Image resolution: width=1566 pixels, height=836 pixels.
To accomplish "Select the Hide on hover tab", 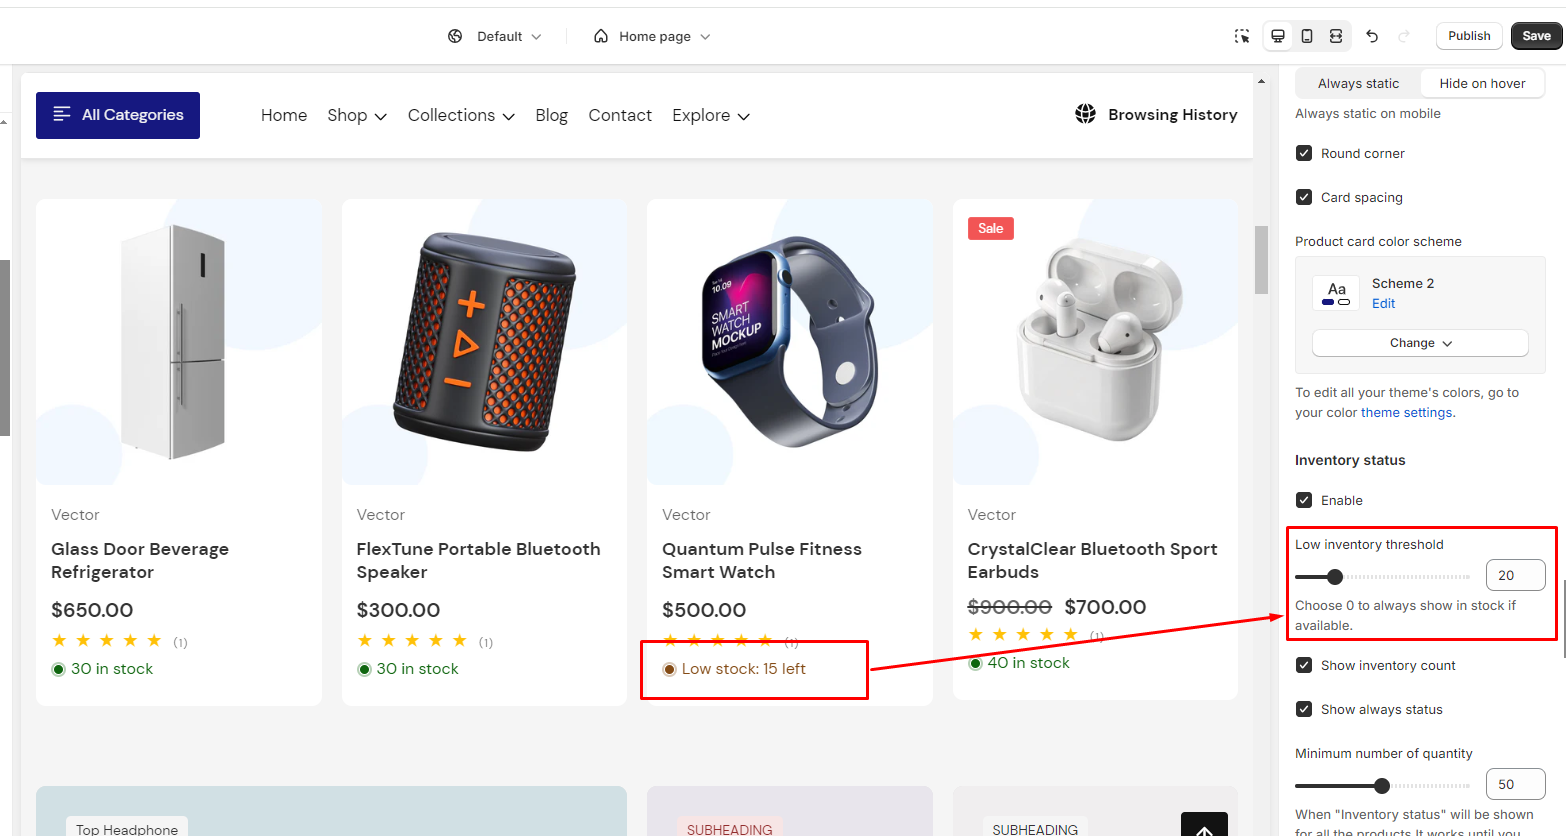I will (x=1482, y=84).
